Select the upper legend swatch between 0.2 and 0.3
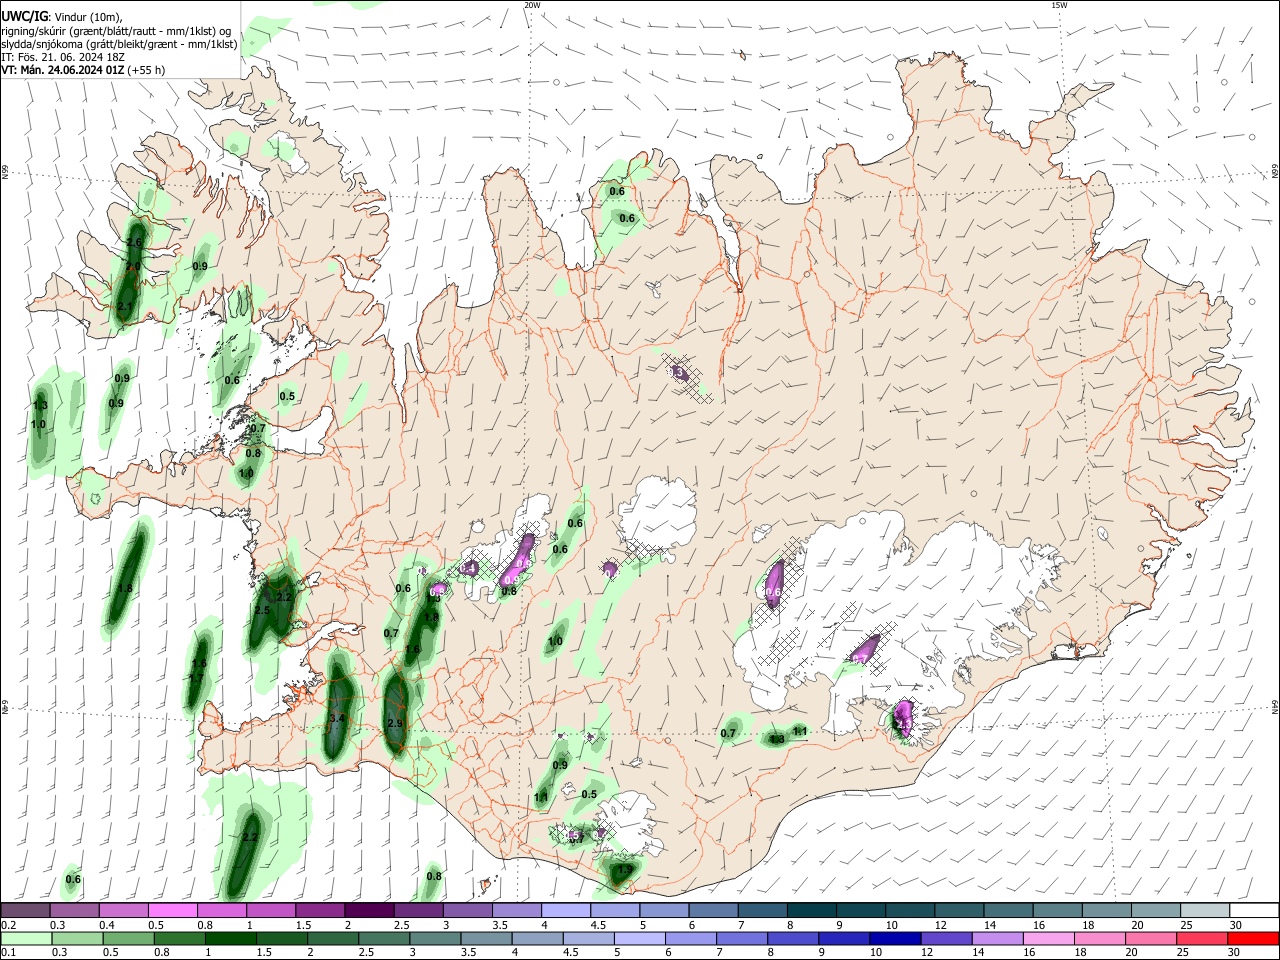 [25, 910]
